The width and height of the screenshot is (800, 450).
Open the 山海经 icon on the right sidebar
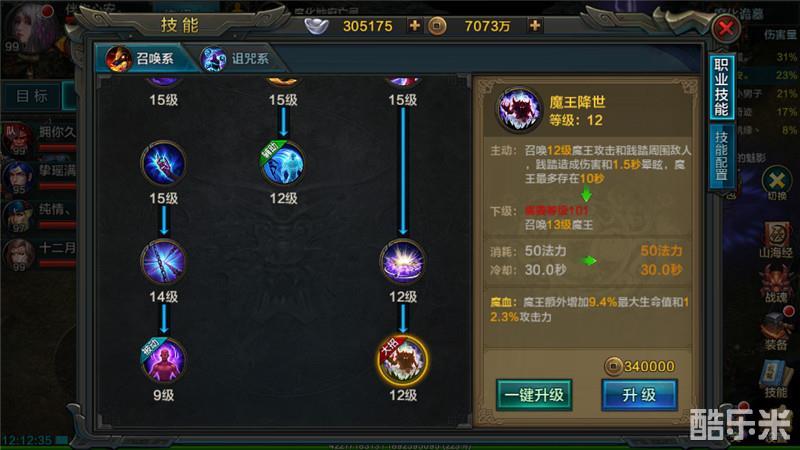coord(776,239)
